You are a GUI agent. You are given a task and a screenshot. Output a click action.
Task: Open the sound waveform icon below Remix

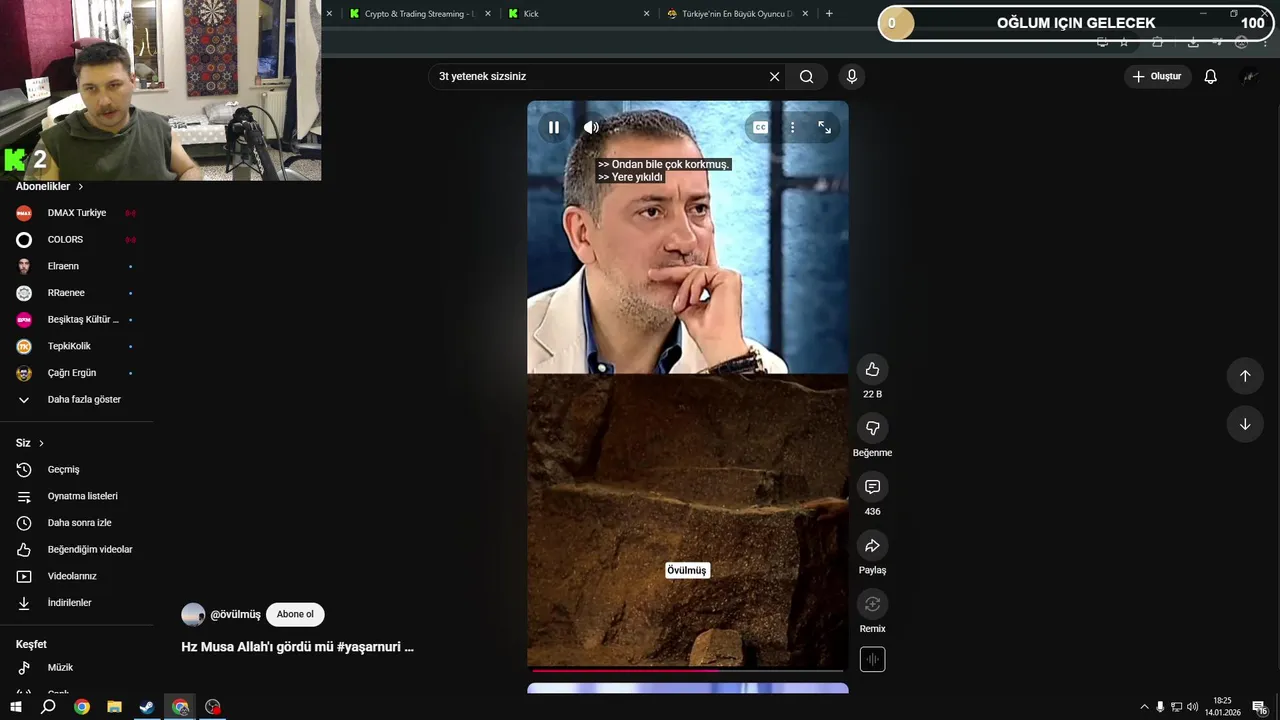click(x=872, y=660)
